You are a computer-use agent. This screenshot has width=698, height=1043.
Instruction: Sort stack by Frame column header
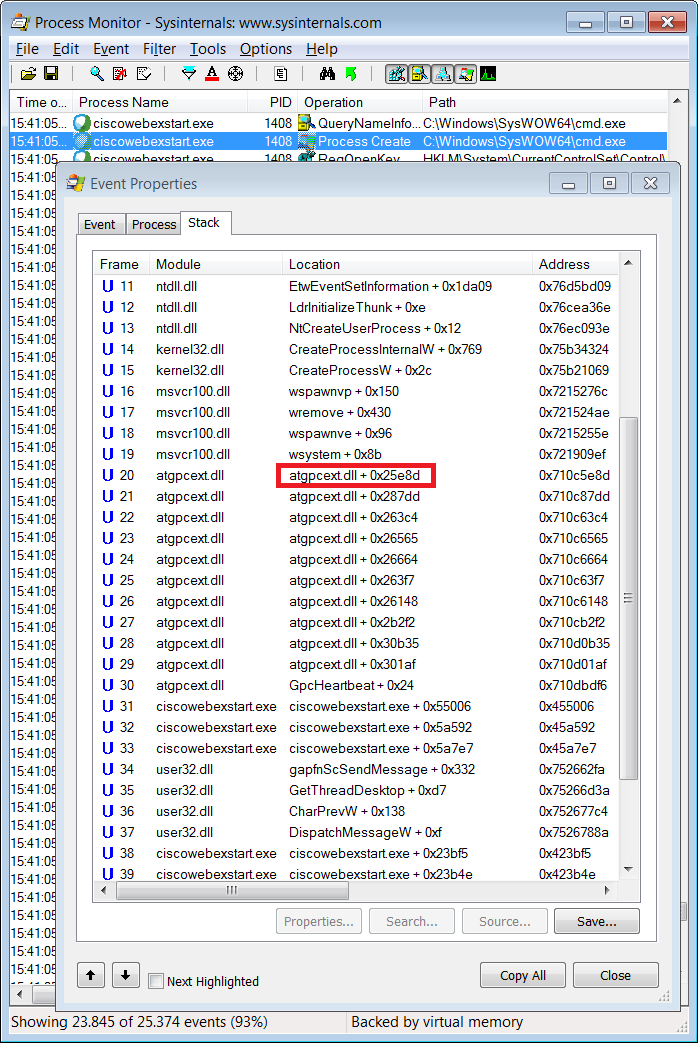[x=122, y=264]
